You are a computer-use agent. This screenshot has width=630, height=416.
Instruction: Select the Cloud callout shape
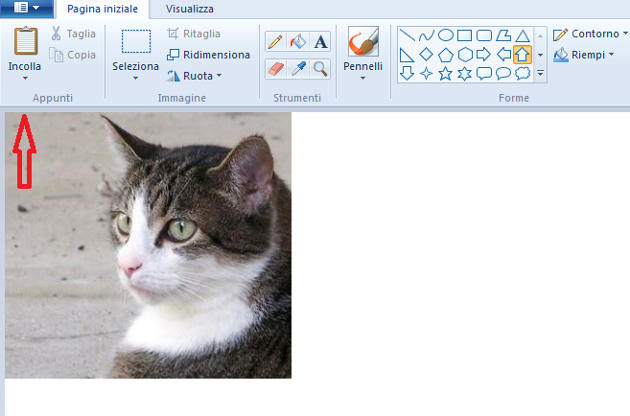coord(523,74)
